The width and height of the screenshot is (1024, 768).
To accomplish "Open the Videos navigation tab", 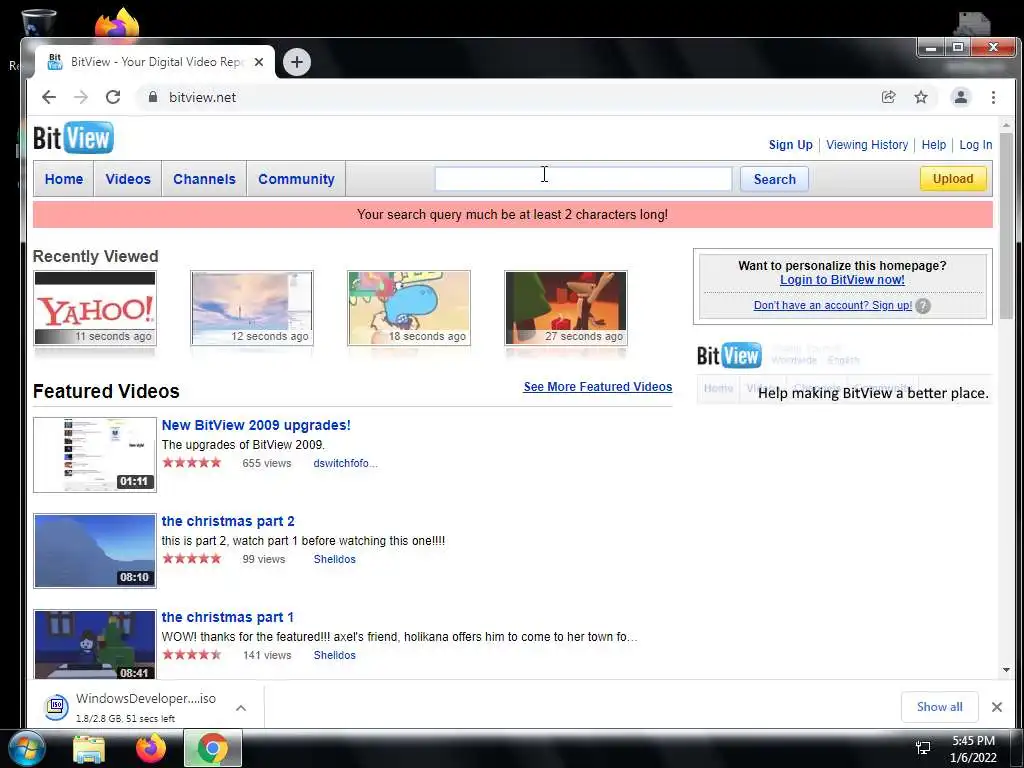I will [x=128, y=179].
